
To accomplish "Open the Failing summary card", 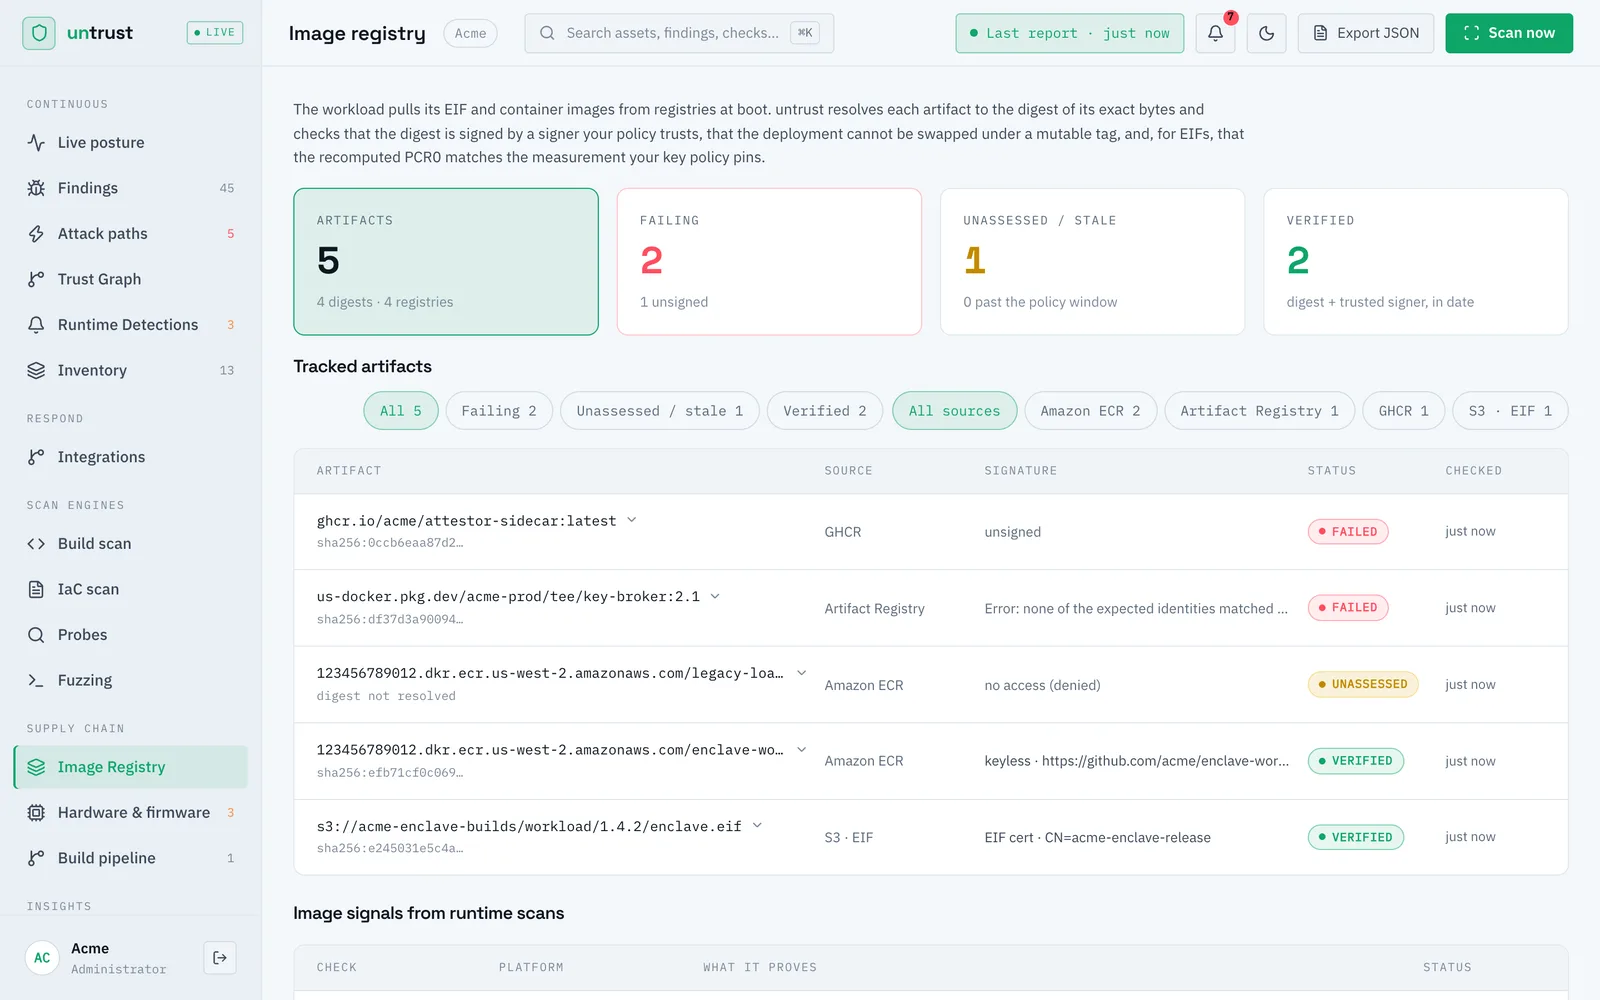I will coord(769,262).
